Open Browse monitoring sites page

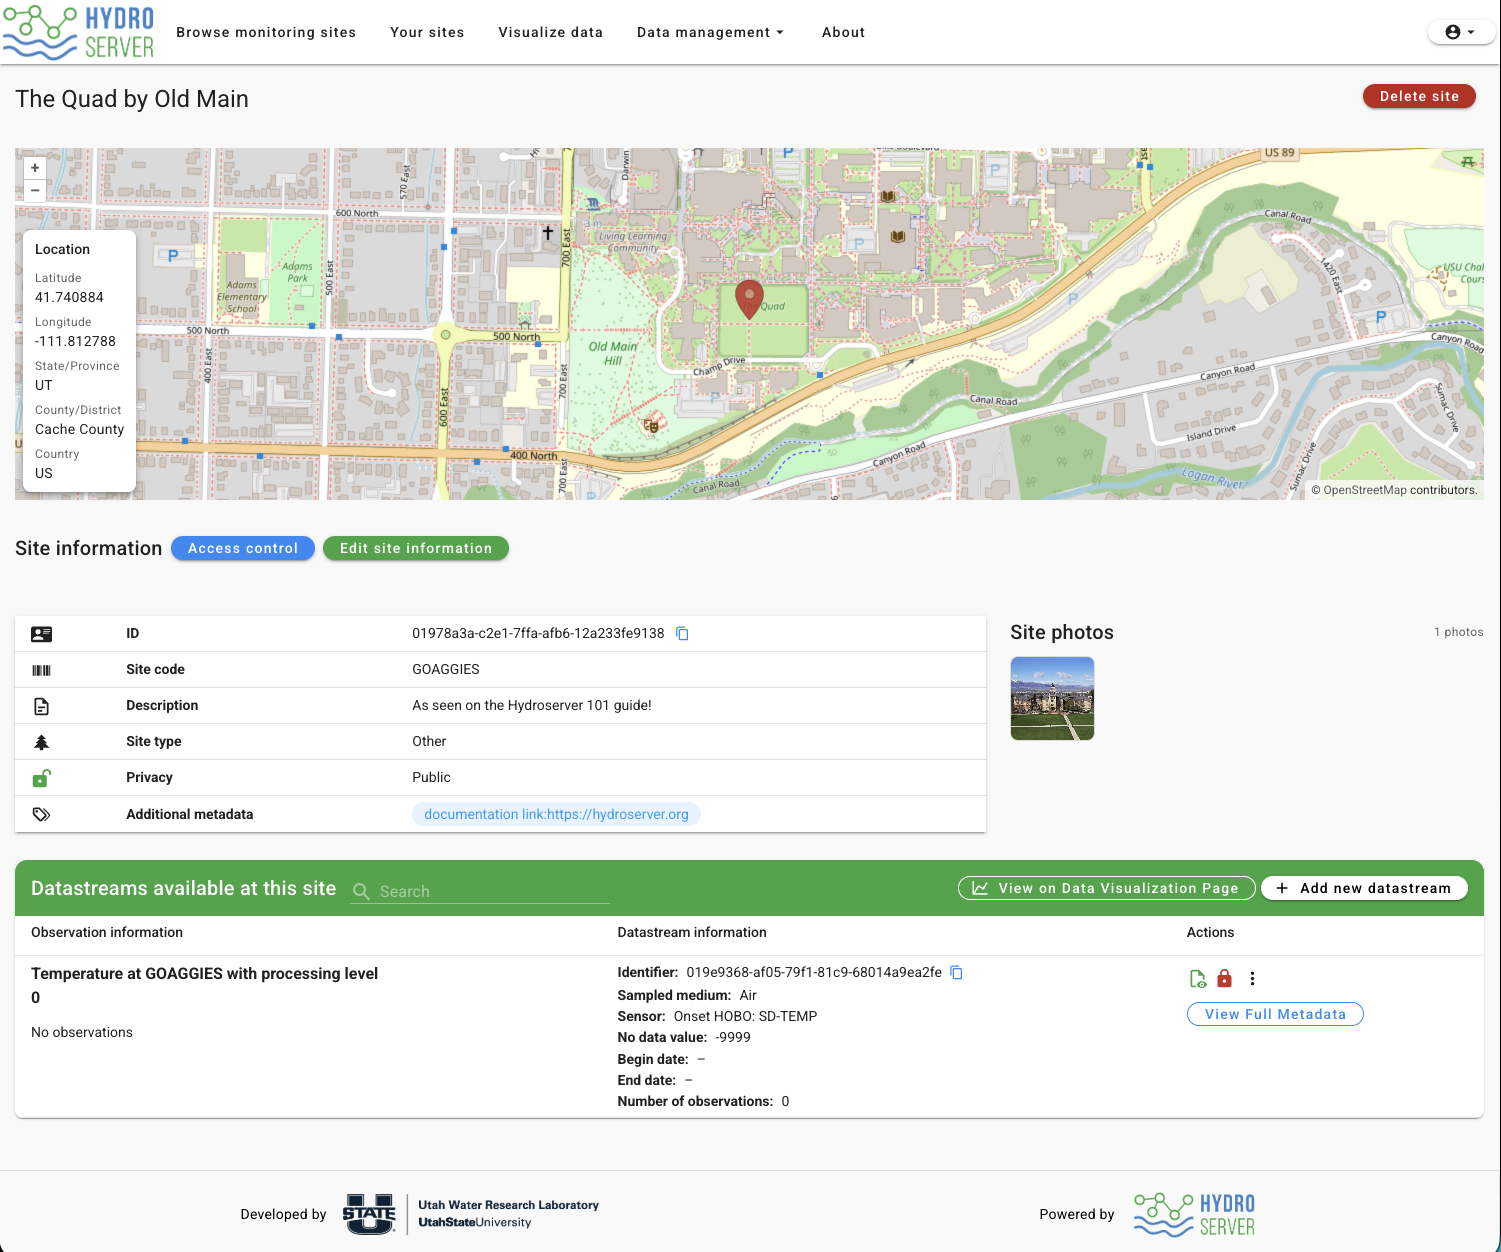pos(266,32)
